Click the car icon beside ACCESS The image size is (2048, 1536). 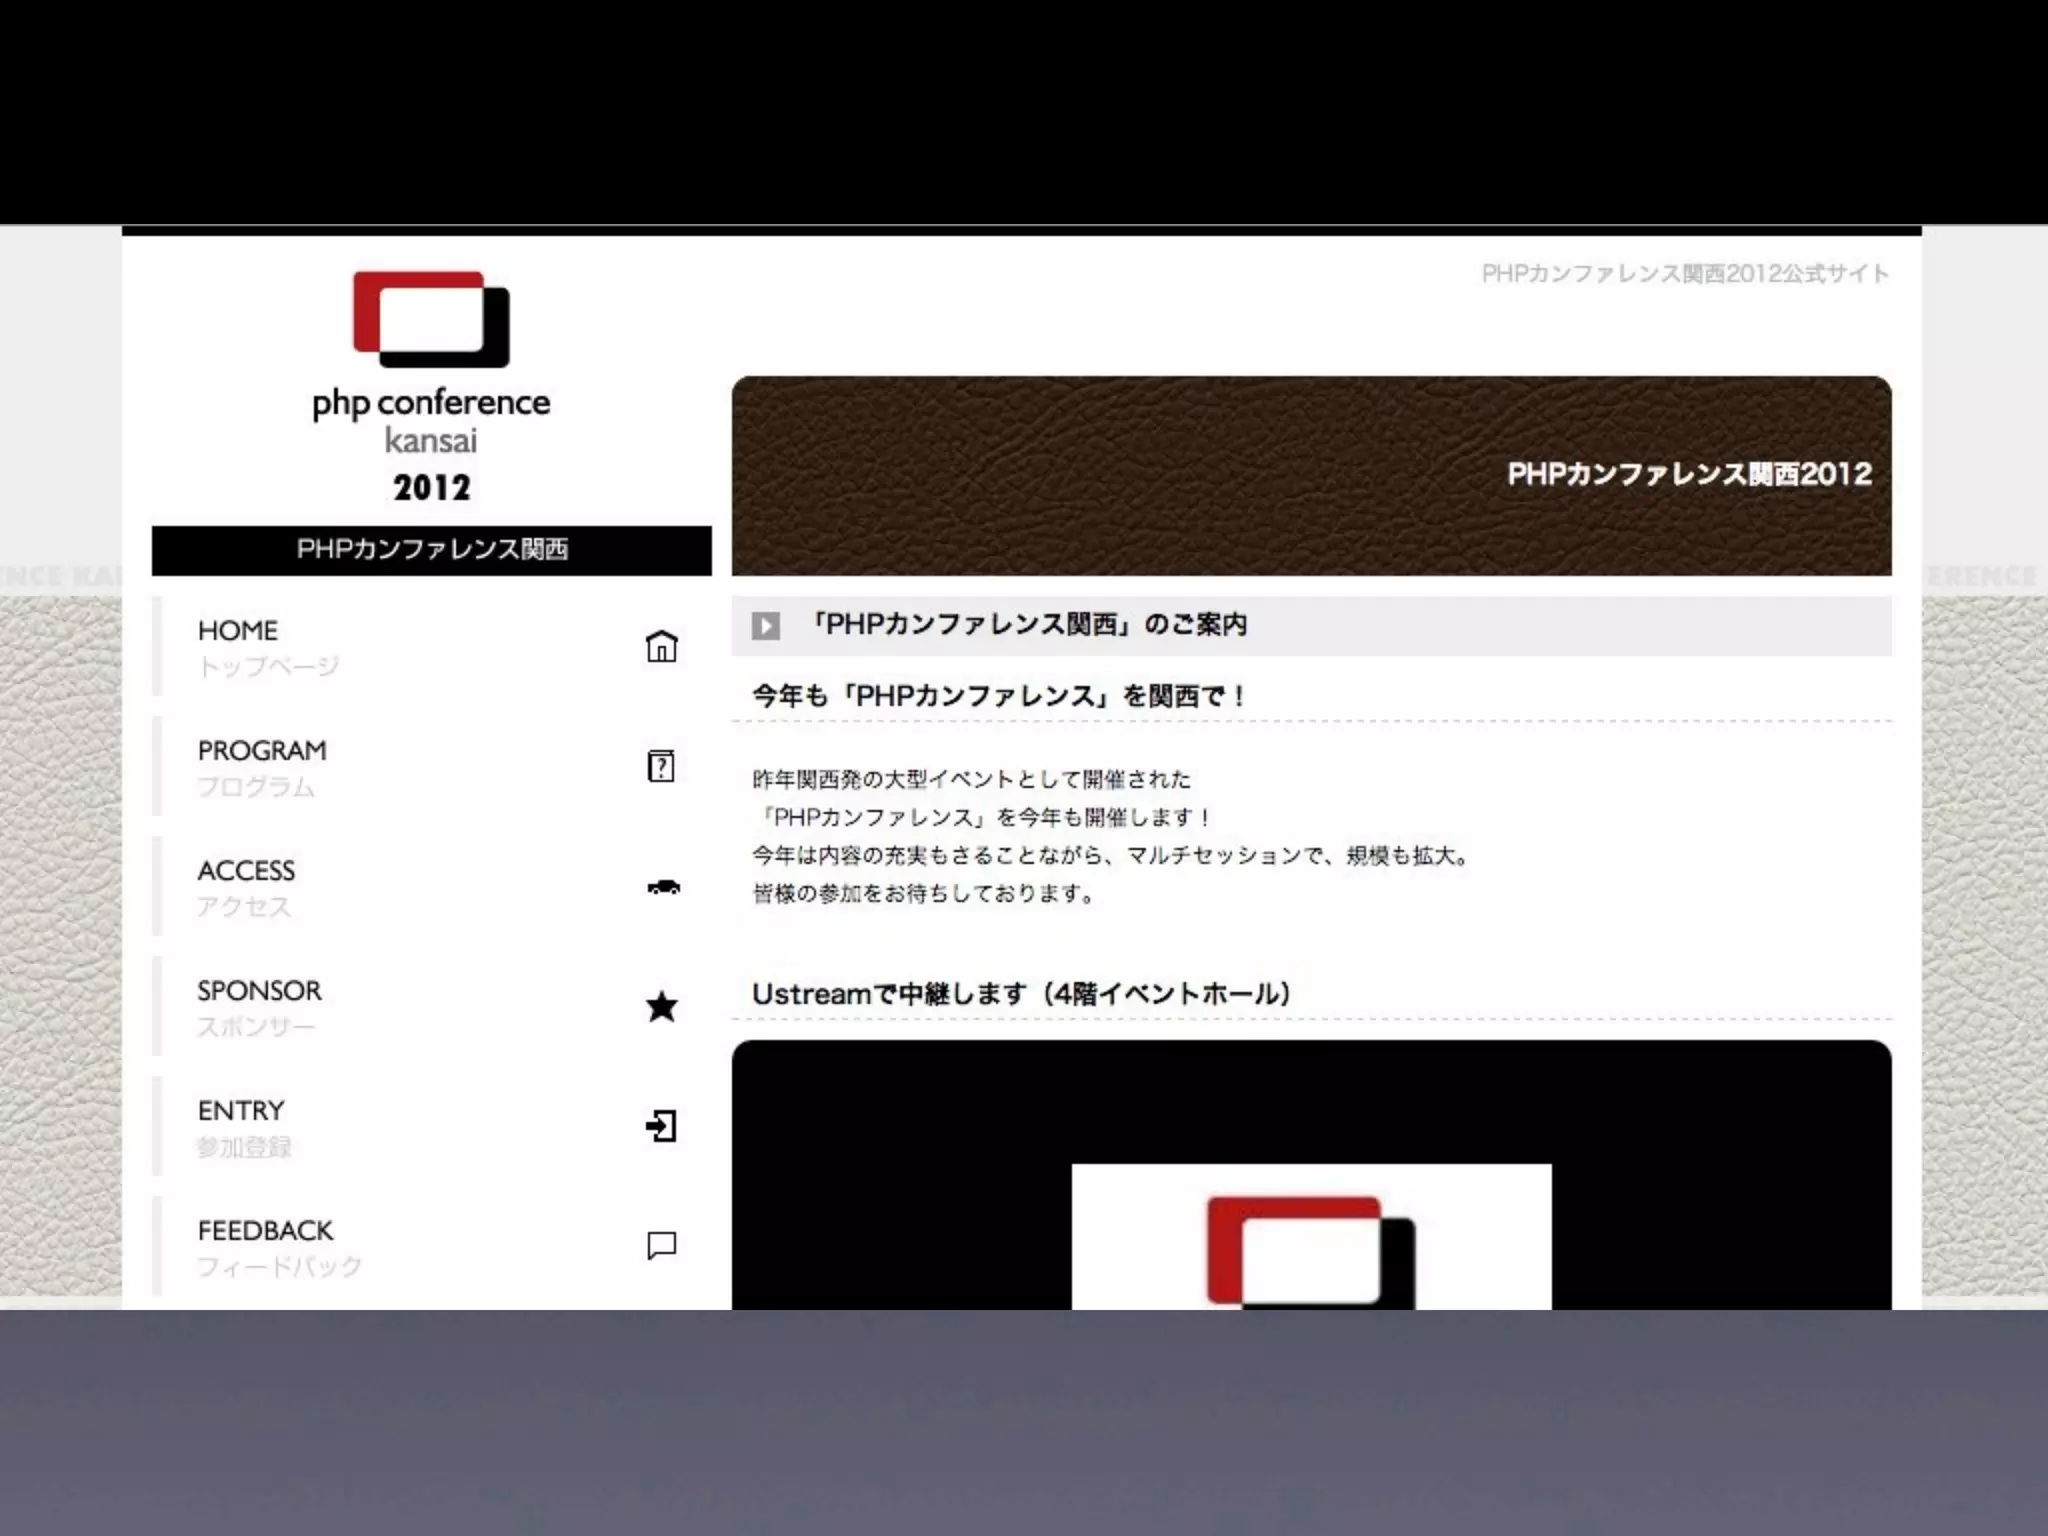pos(663,887)
